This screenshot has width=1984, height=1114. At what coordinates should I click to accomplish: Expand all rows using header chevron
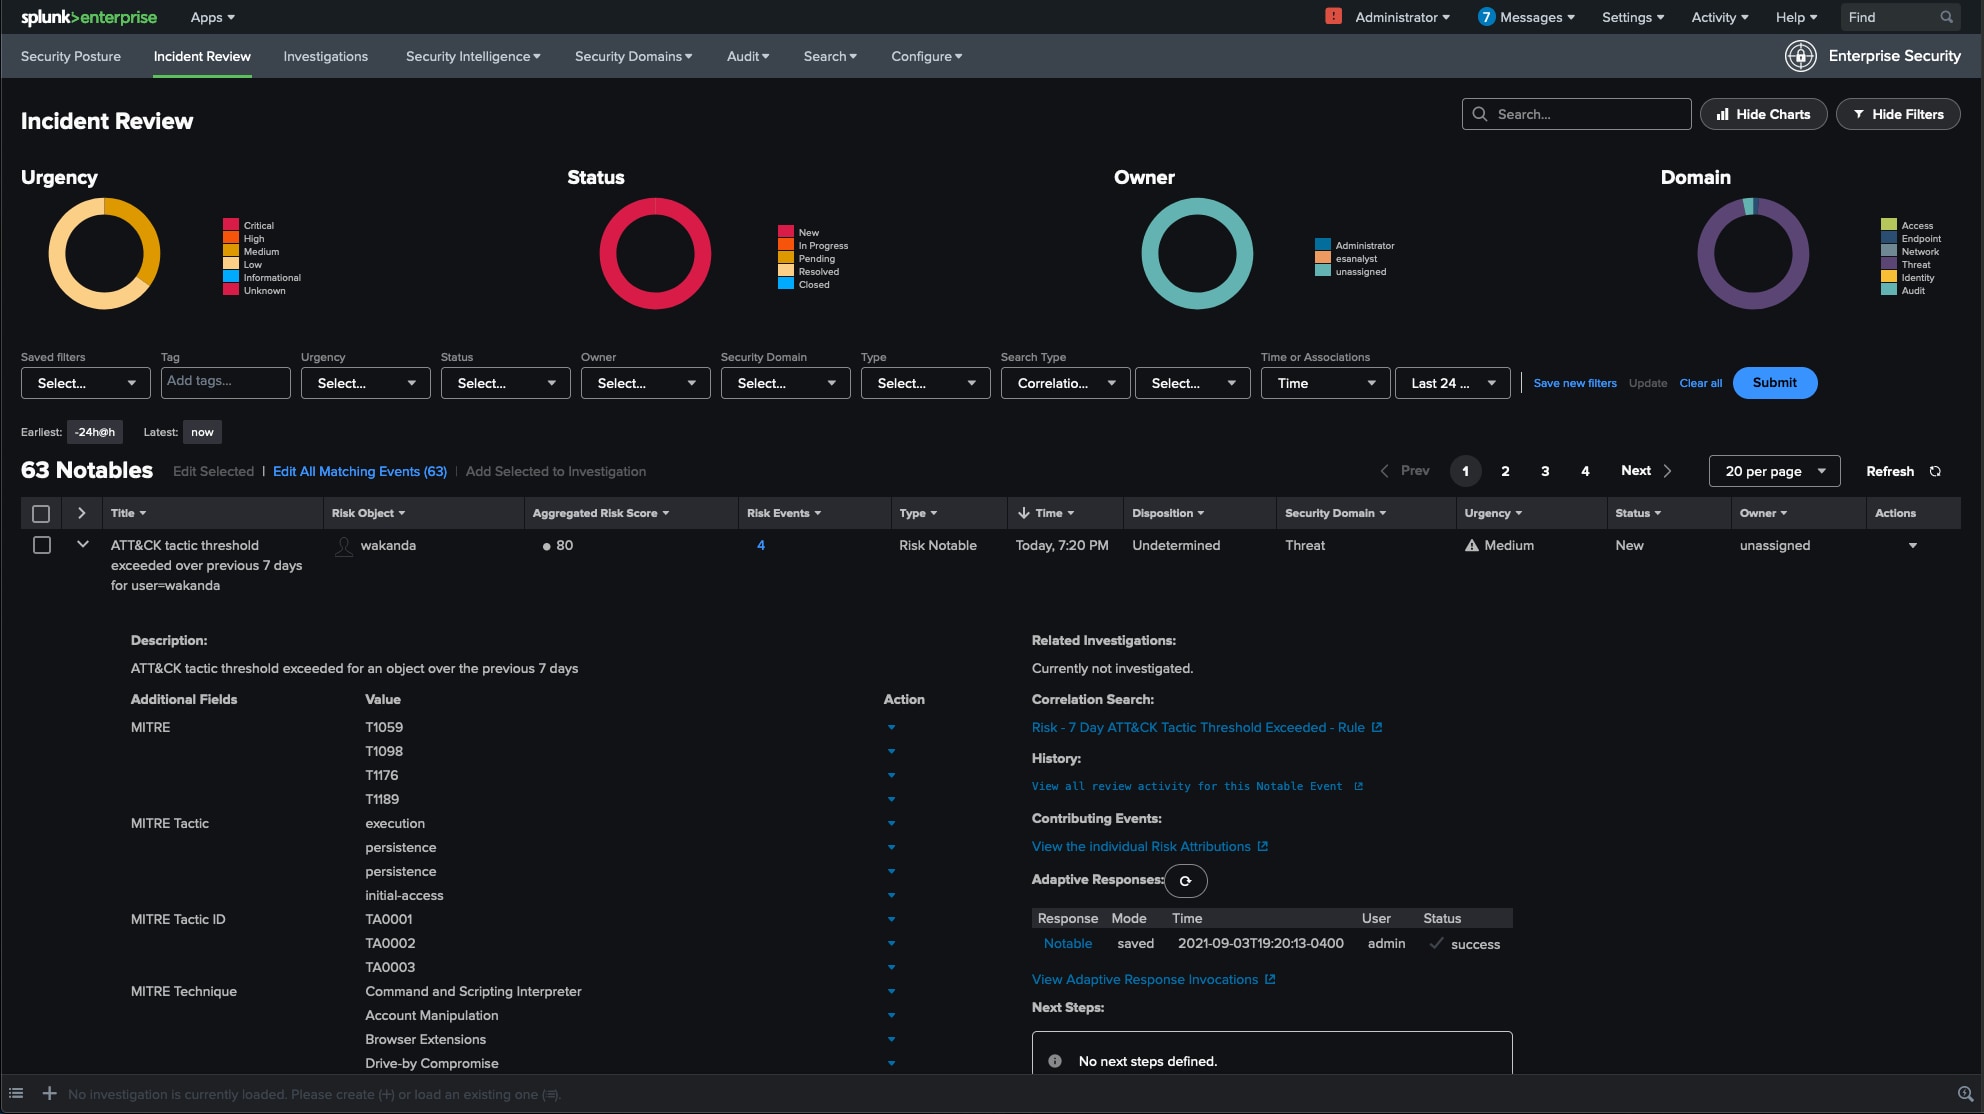point(82,513)
